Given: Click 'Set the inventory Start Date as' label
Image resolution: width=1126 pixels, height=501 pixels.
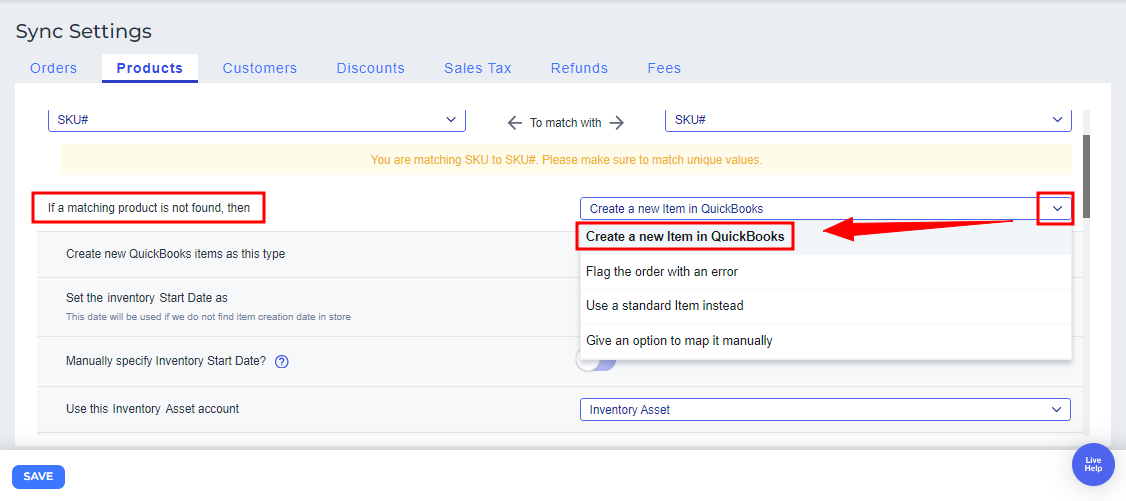Looking at the screenshot, I should click(x=146, y=297).
